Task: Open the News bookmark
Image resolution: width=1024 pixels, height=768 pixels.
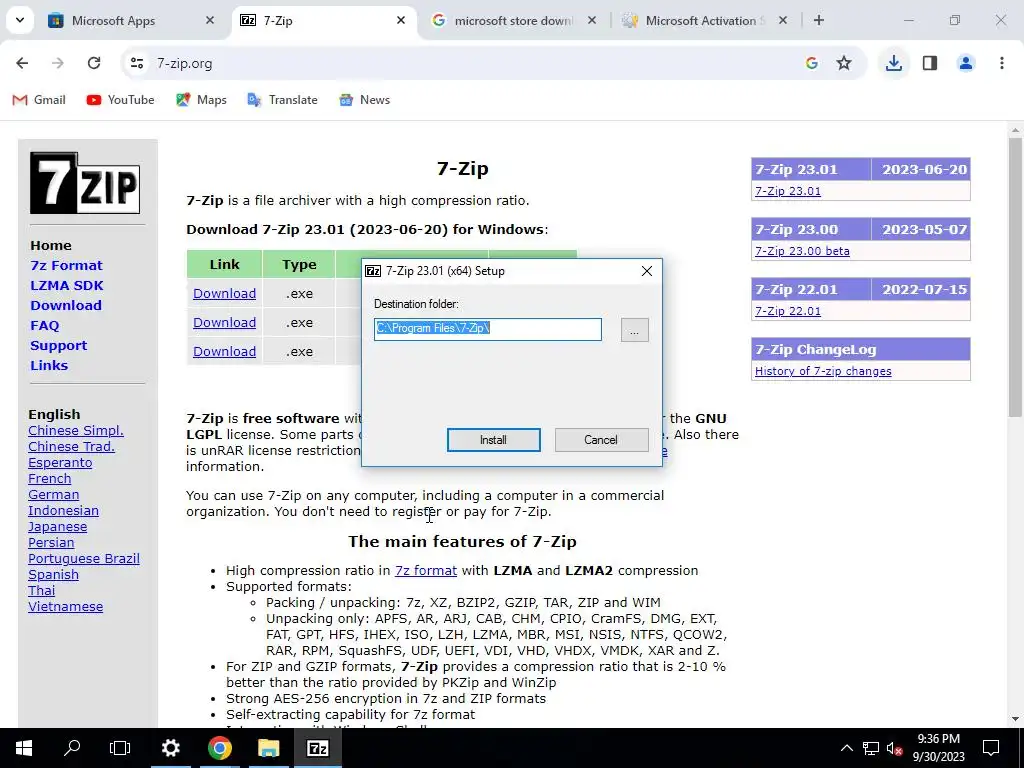Action: [x=364, y=100]
